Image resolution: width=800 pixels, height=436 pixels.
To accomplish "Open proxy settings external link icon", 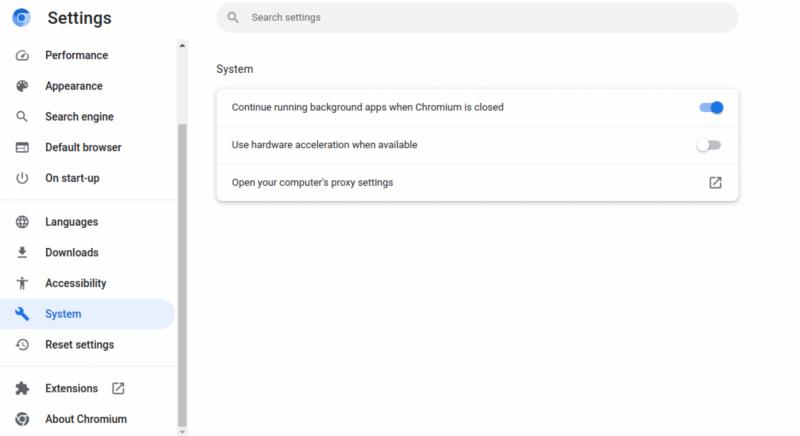I will [715, 183].
